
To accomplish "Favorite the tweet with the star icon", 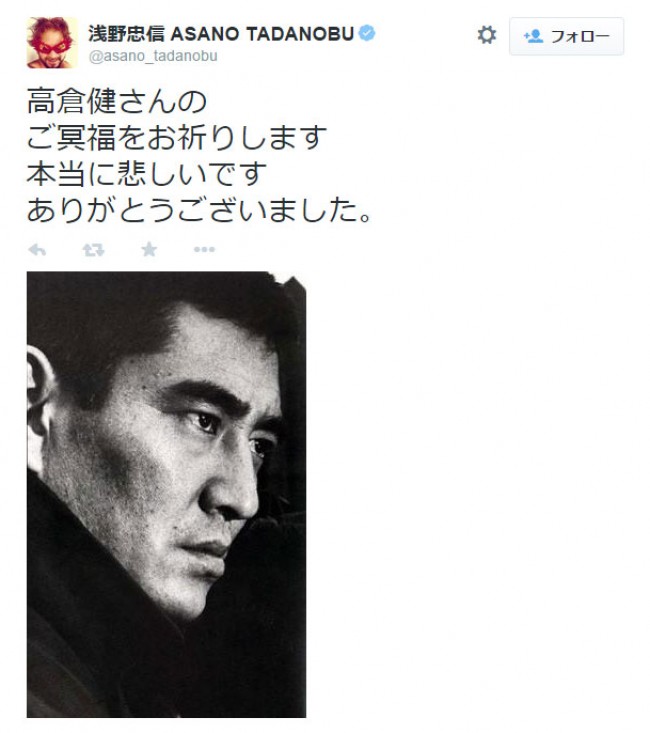I will (149, 250).
